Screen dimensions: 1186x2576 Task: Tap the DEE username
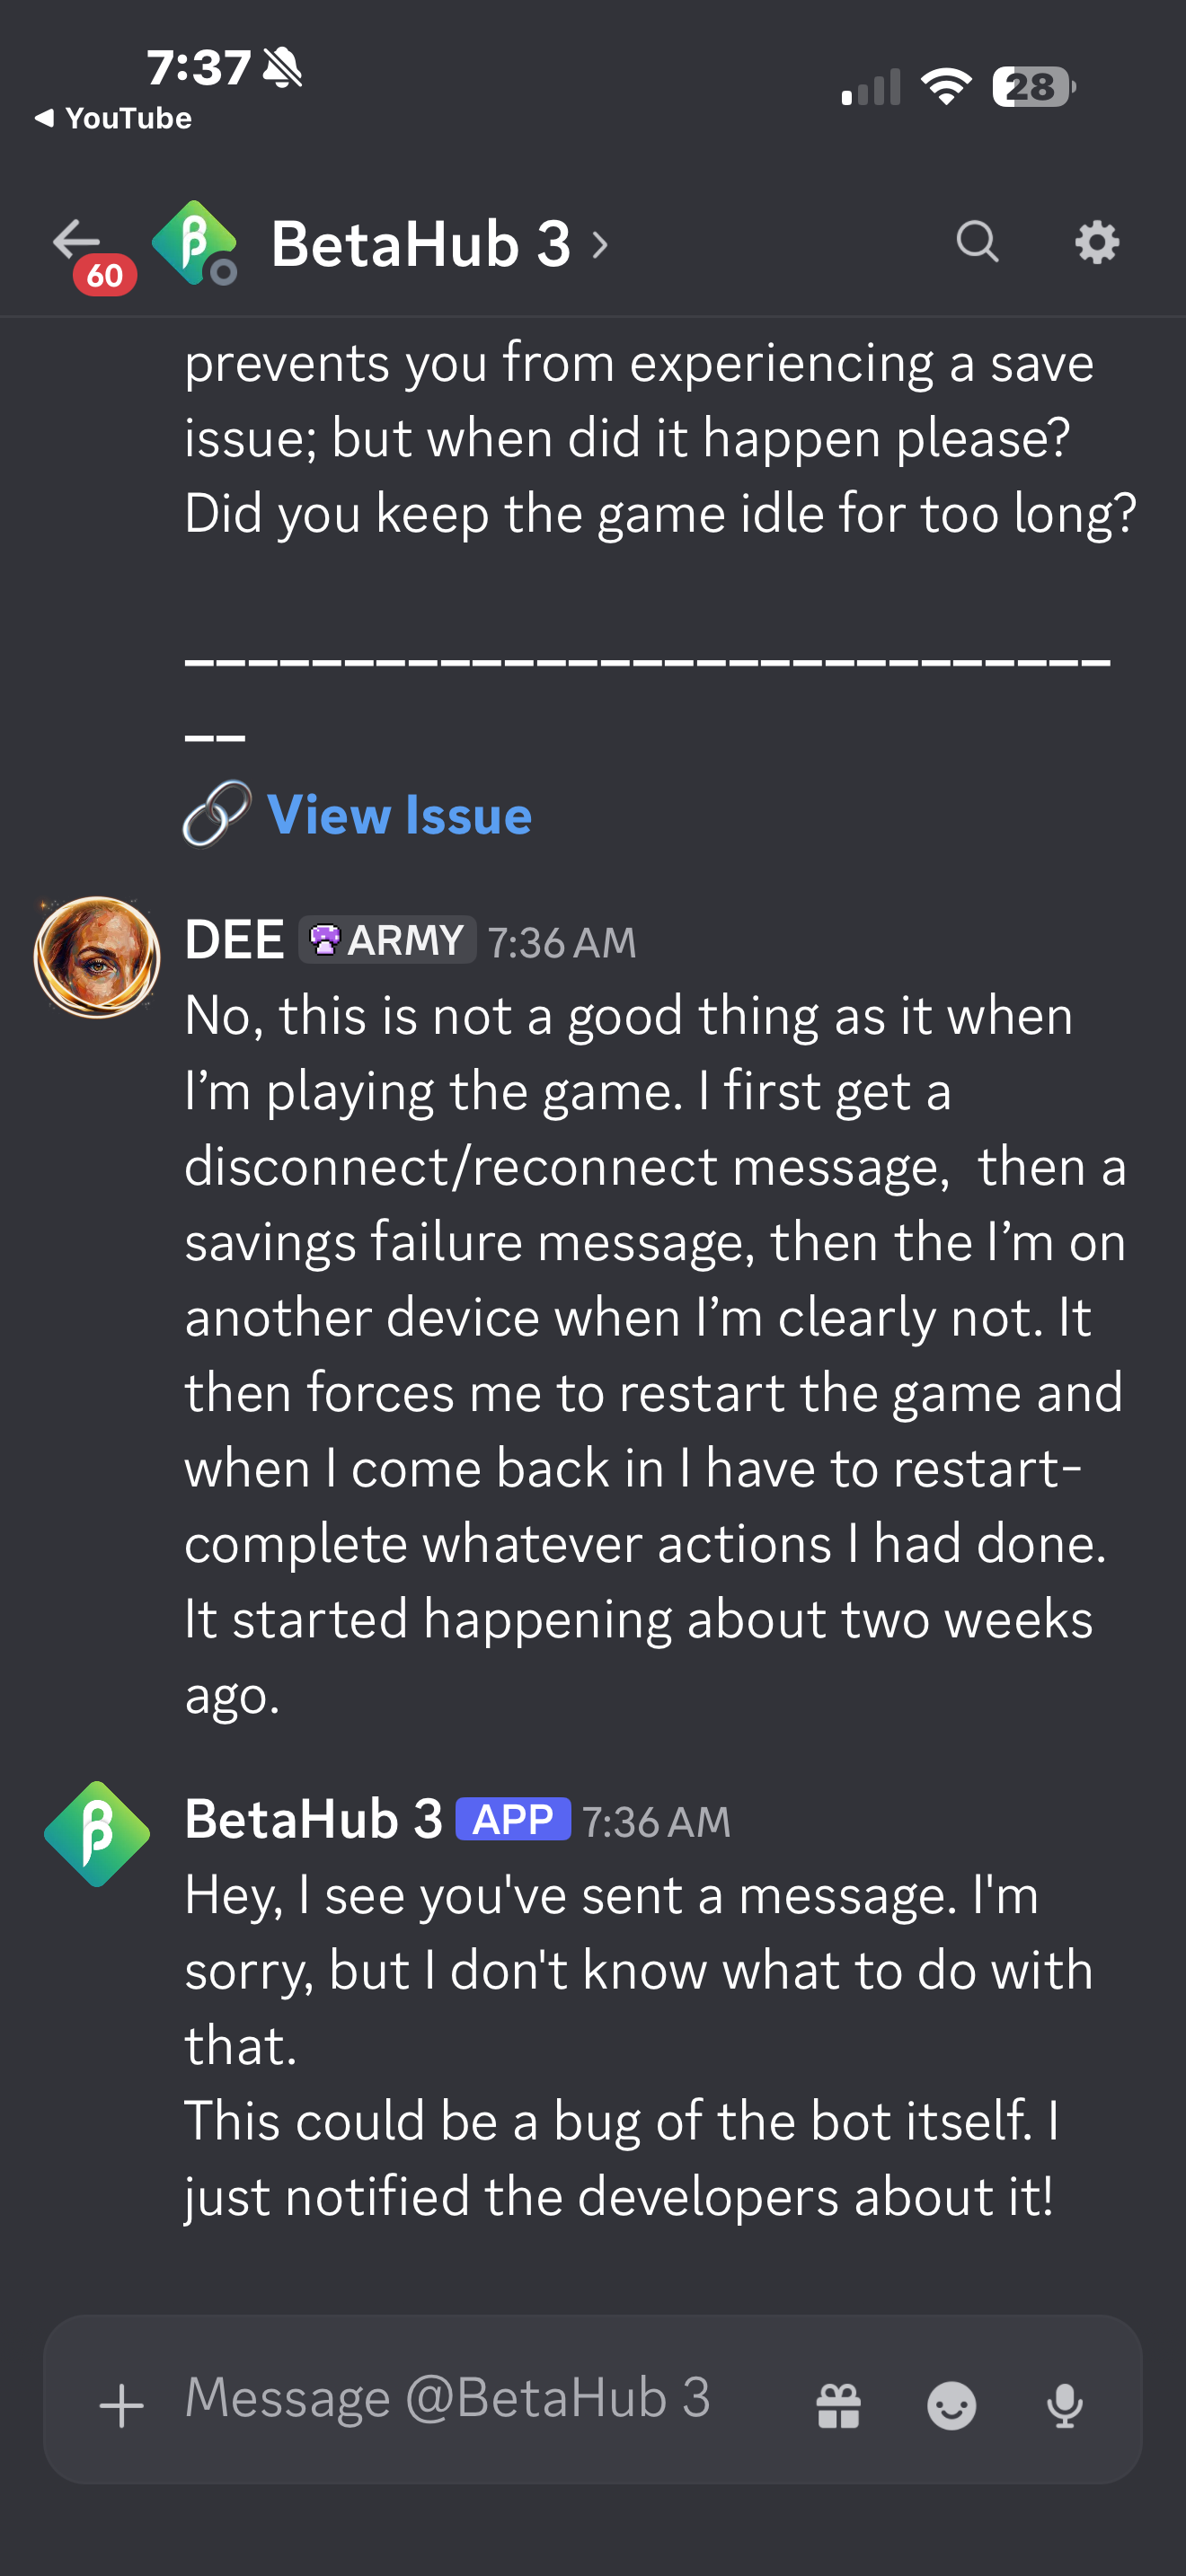click(234, 940)
